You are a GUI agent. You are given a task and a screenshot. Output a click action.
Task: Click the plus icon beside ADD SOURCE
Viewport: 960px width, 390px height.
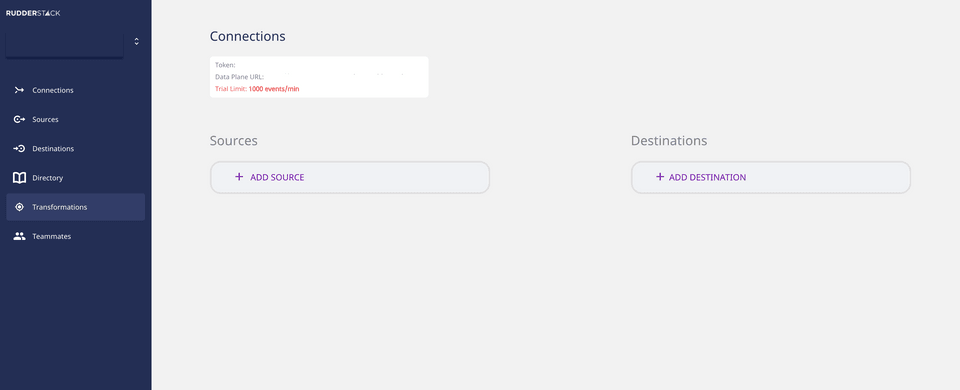tap(239, 177)
